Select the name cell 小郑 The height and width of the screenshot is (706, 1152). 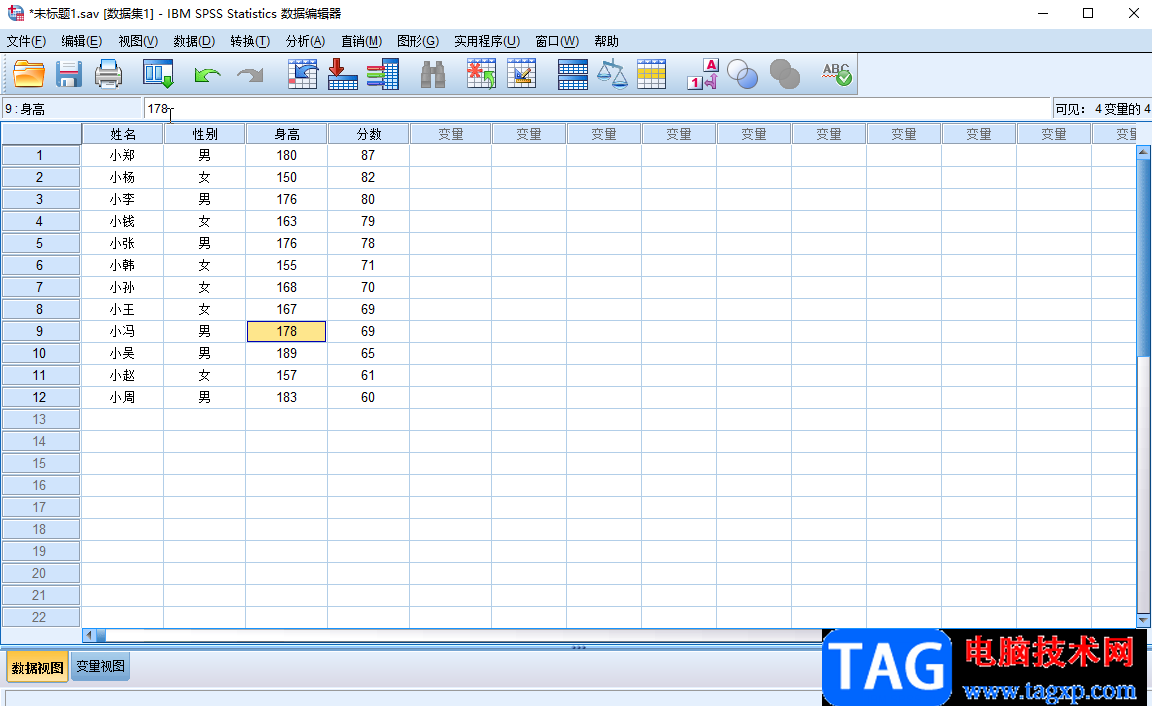[123, 155]
